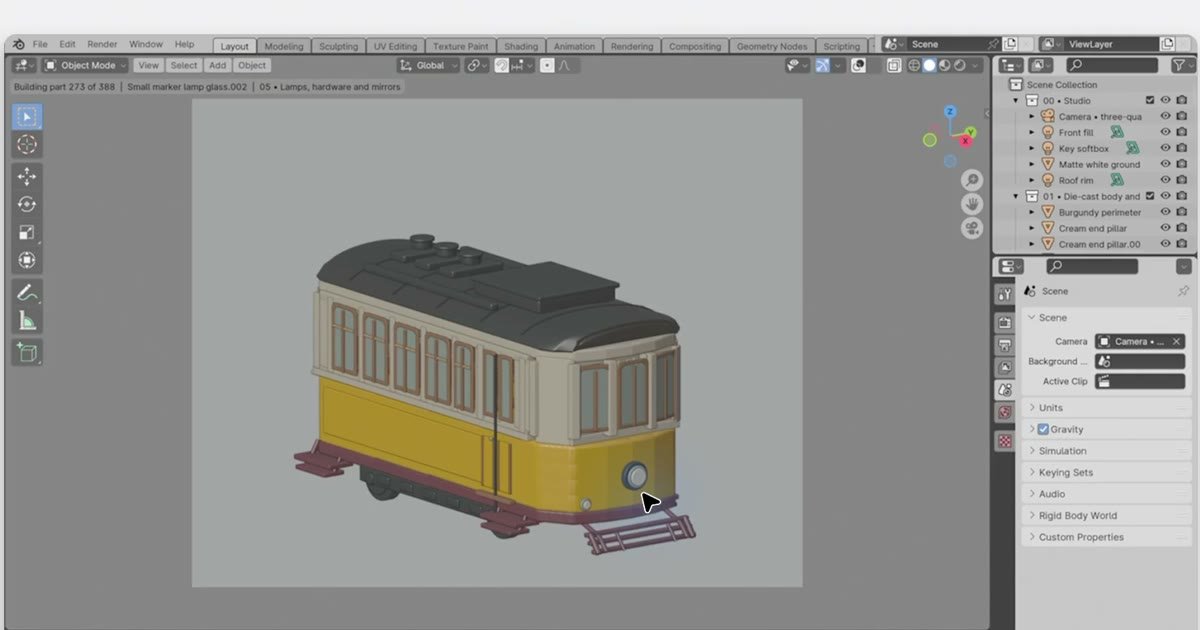Screen dimensions: 1200x630
Task: Choose the Rotate tool
Action: 27,205
